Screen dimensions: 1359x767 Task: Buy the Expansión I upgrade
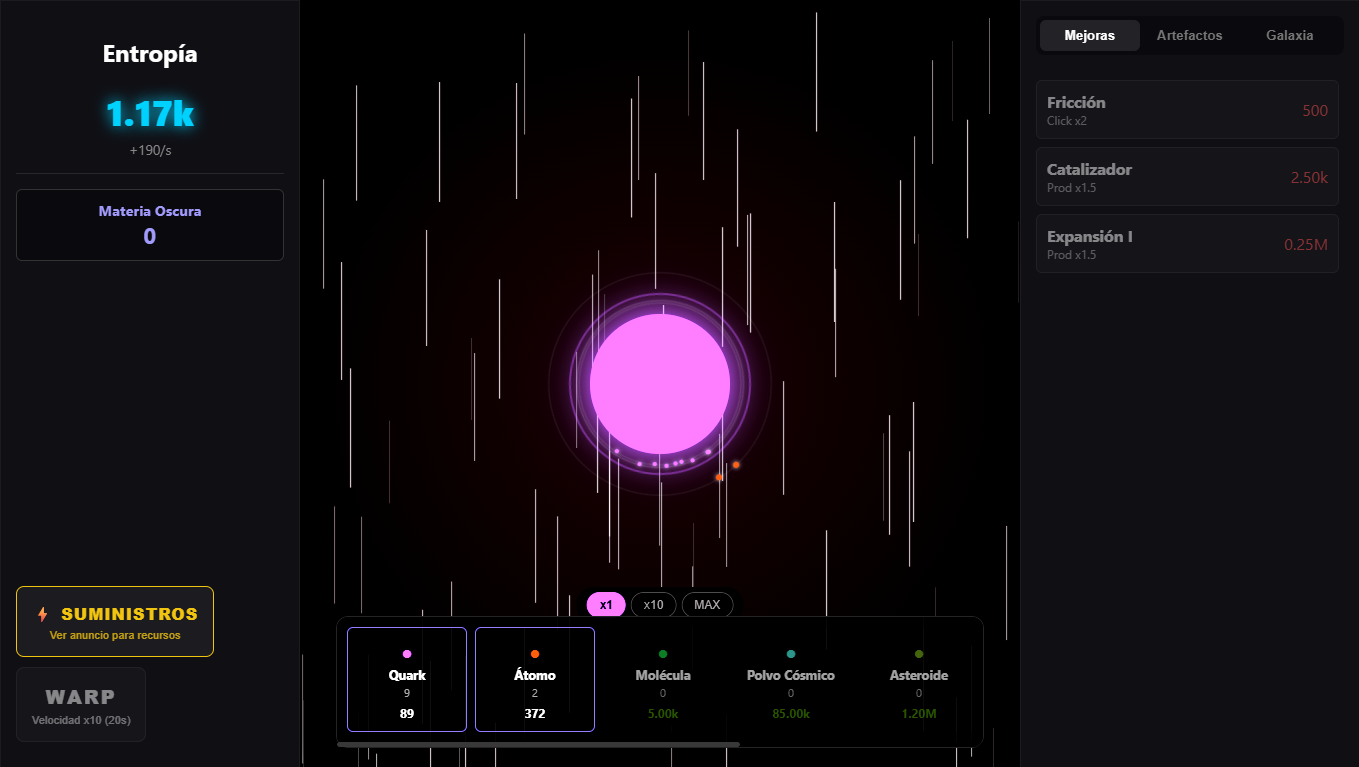[1187, 243]
